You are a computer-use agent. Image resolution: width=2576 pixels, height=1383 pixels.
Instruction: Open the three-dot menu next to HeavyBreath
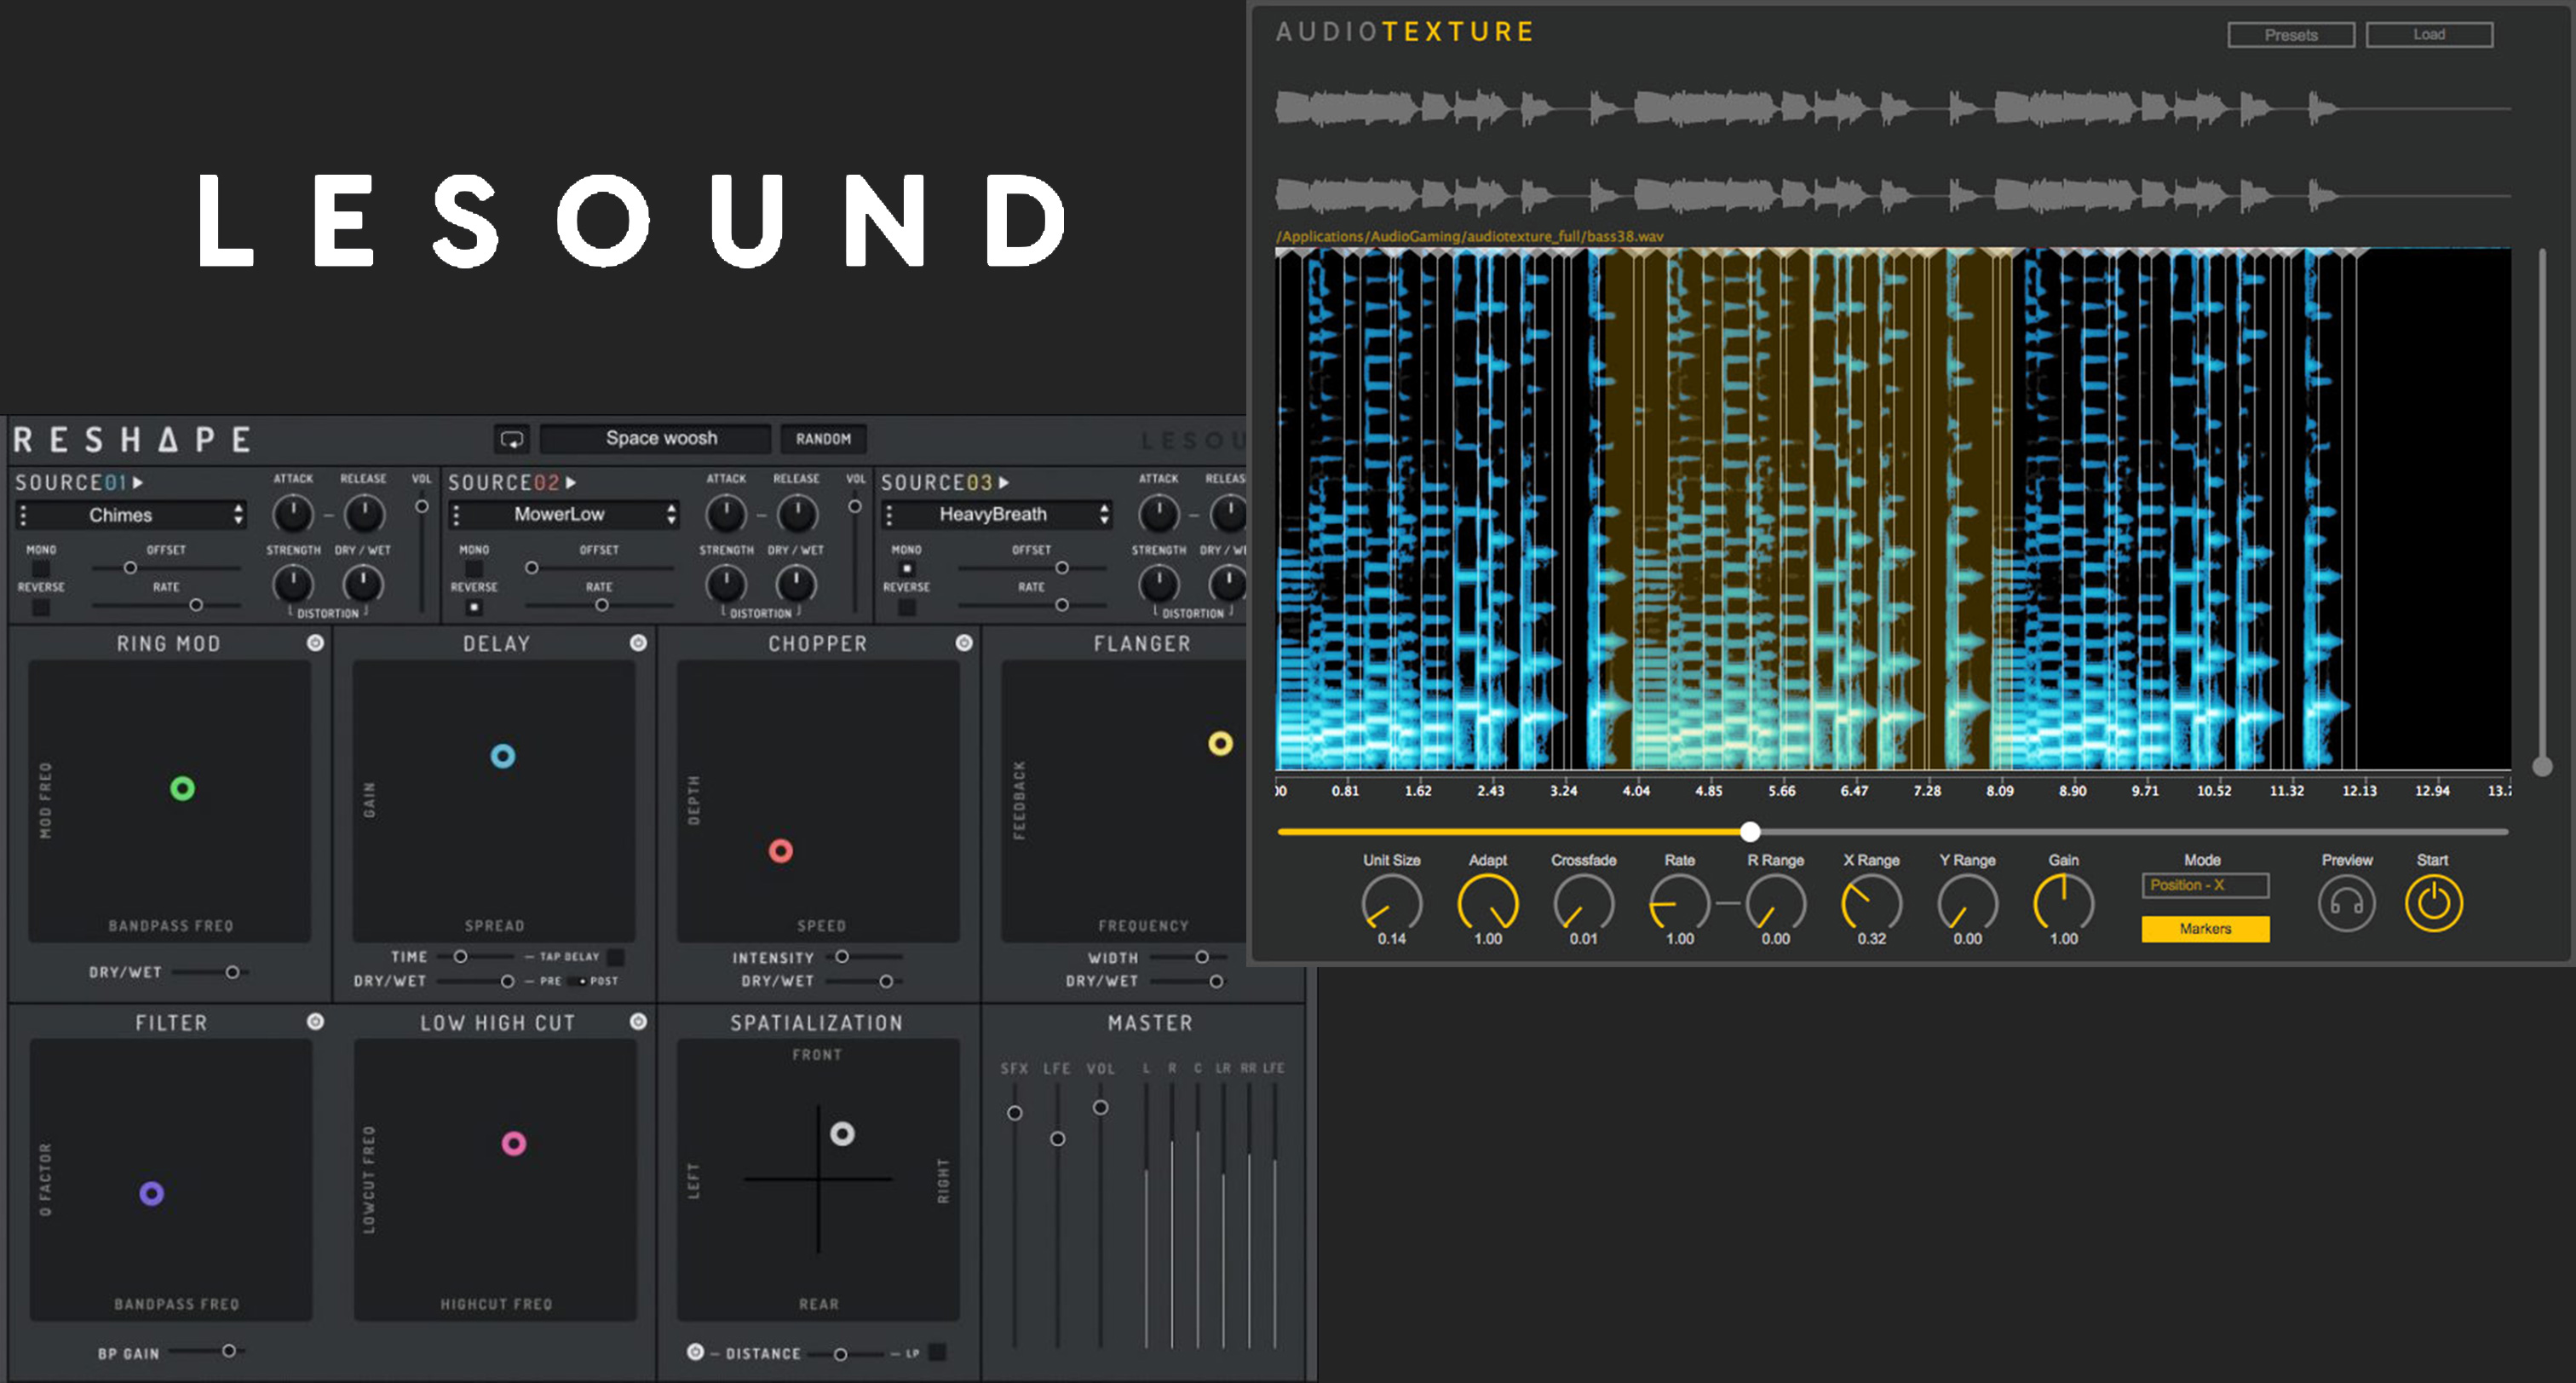click(x=890, y=515)
